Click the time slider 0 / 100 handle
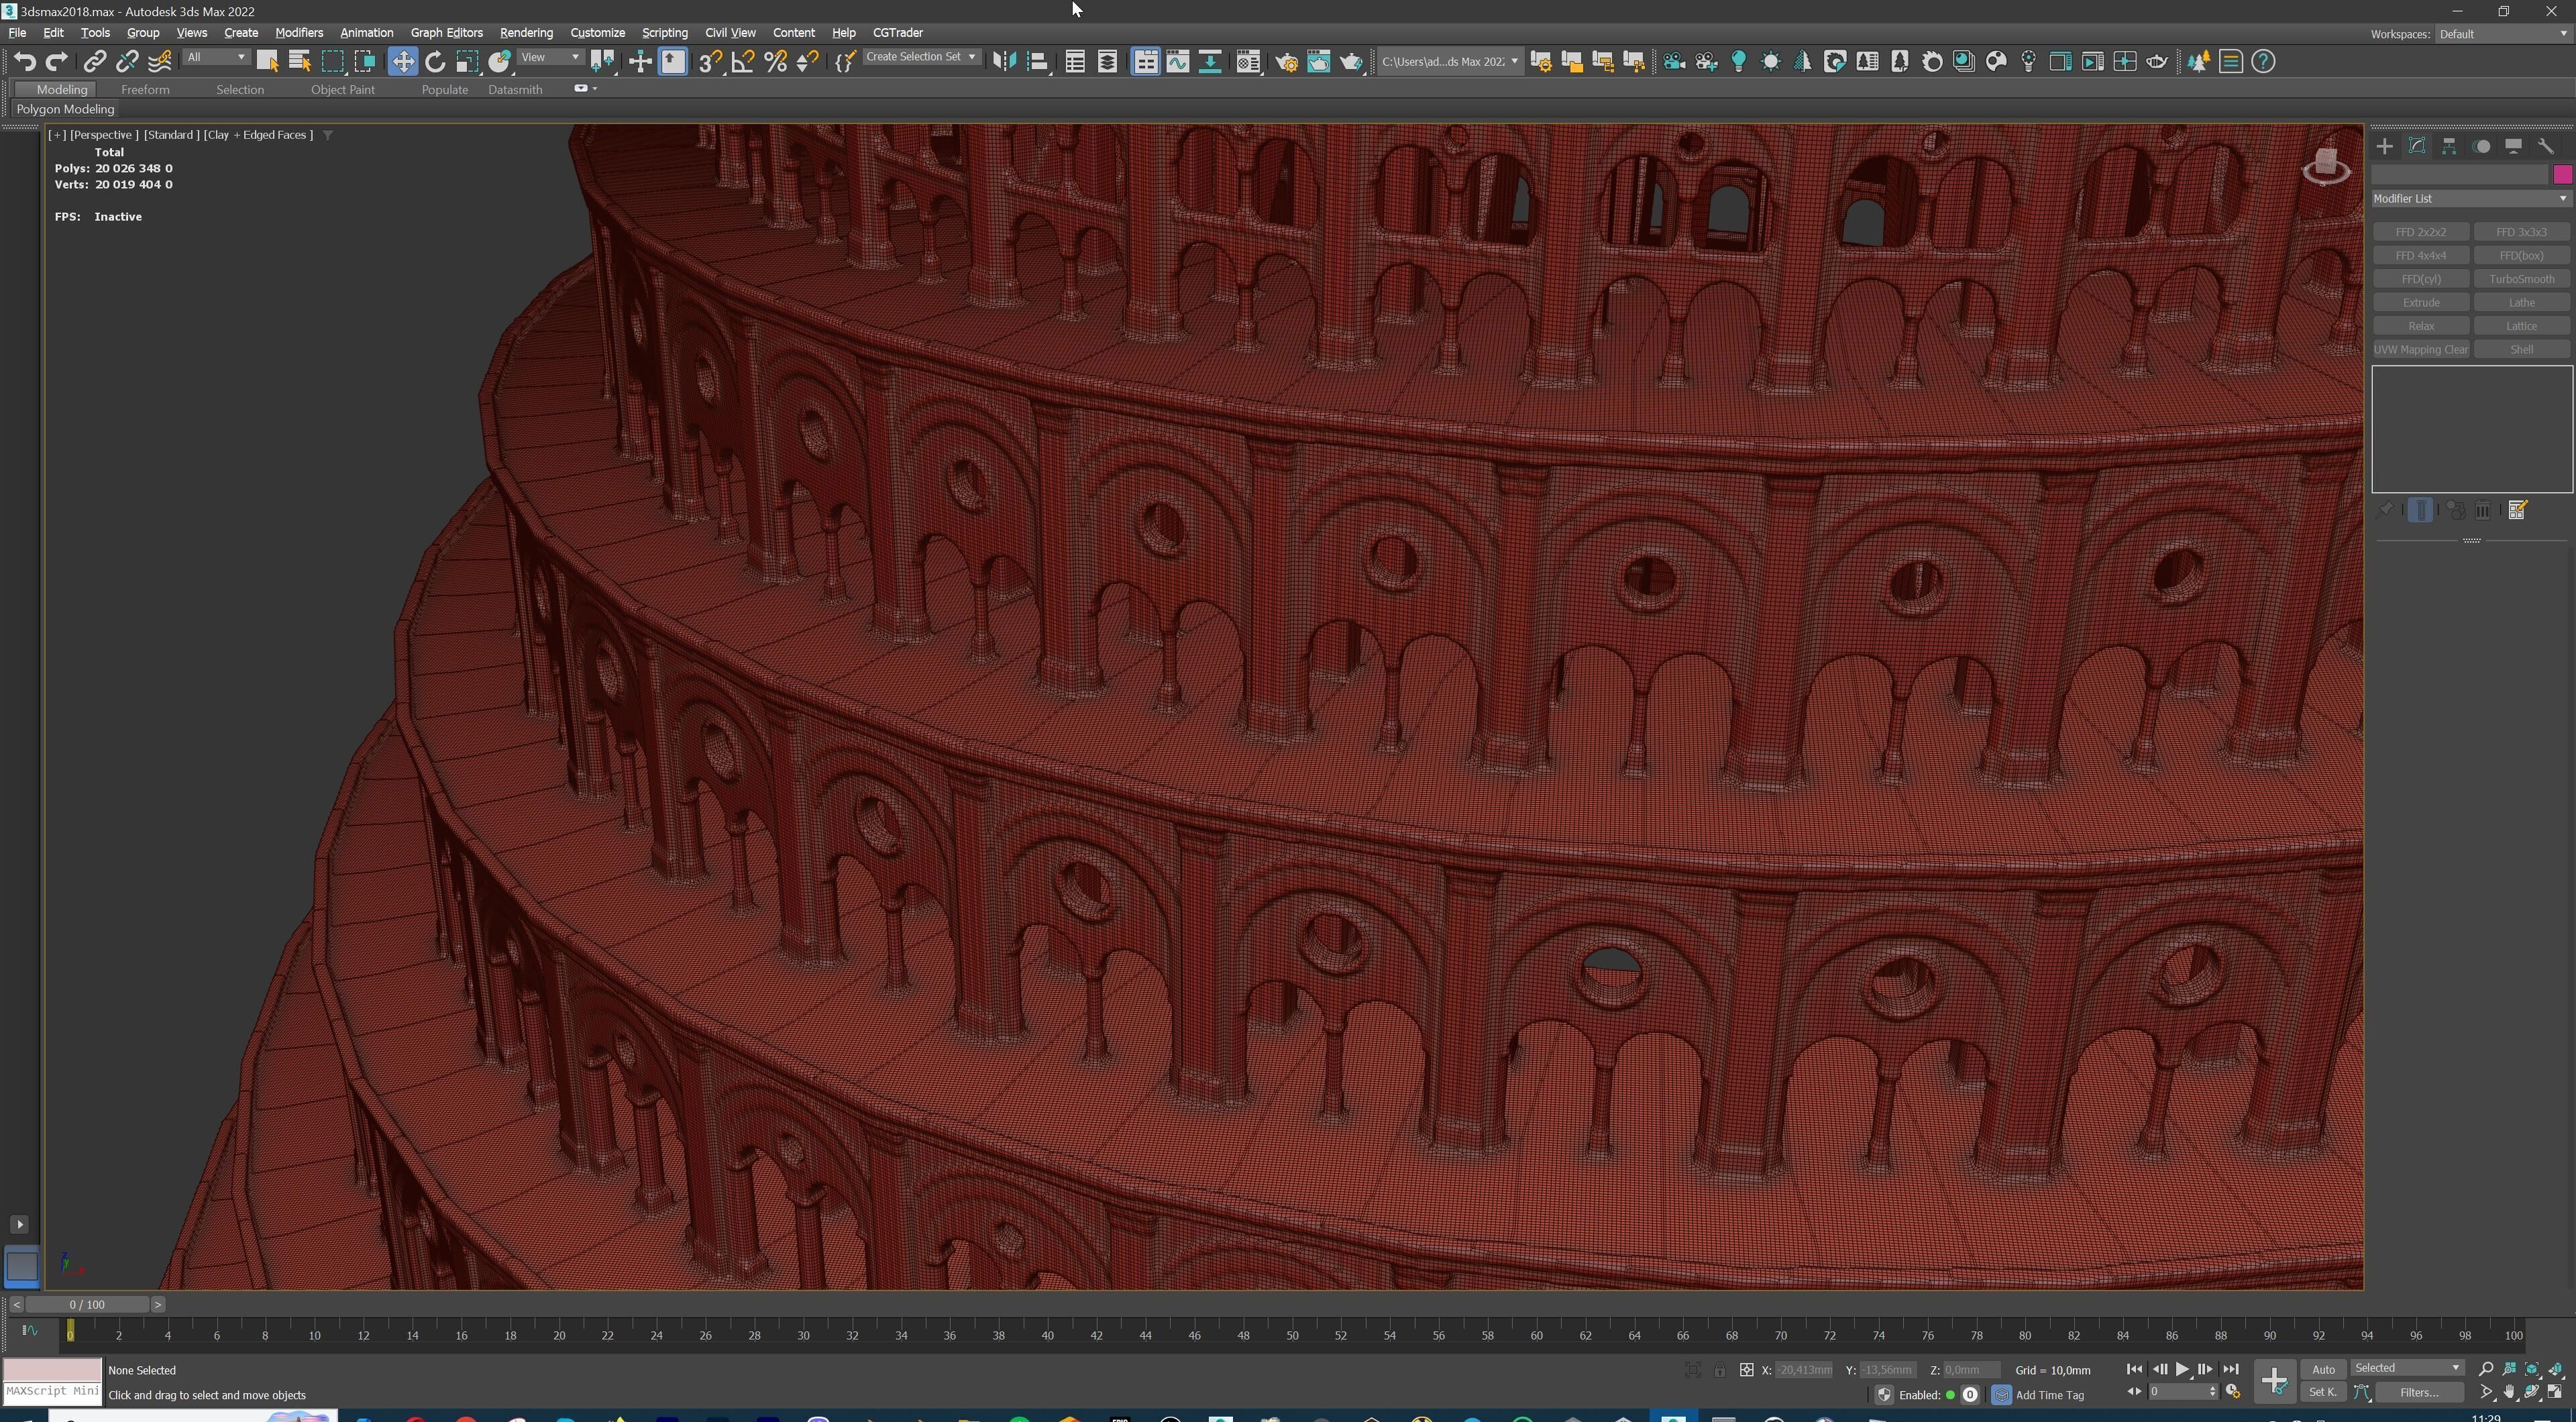The width and height of the screenshot is (2576, 1422). pos(87,1305)
